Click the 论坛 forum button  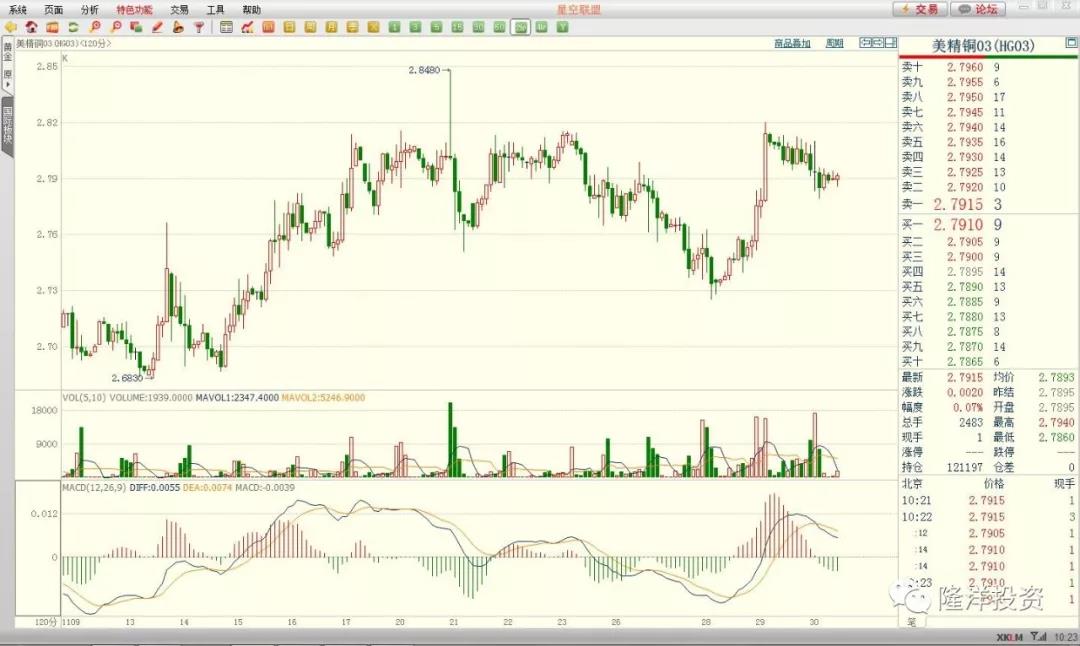pyautogui.click(x=978, y=9)
